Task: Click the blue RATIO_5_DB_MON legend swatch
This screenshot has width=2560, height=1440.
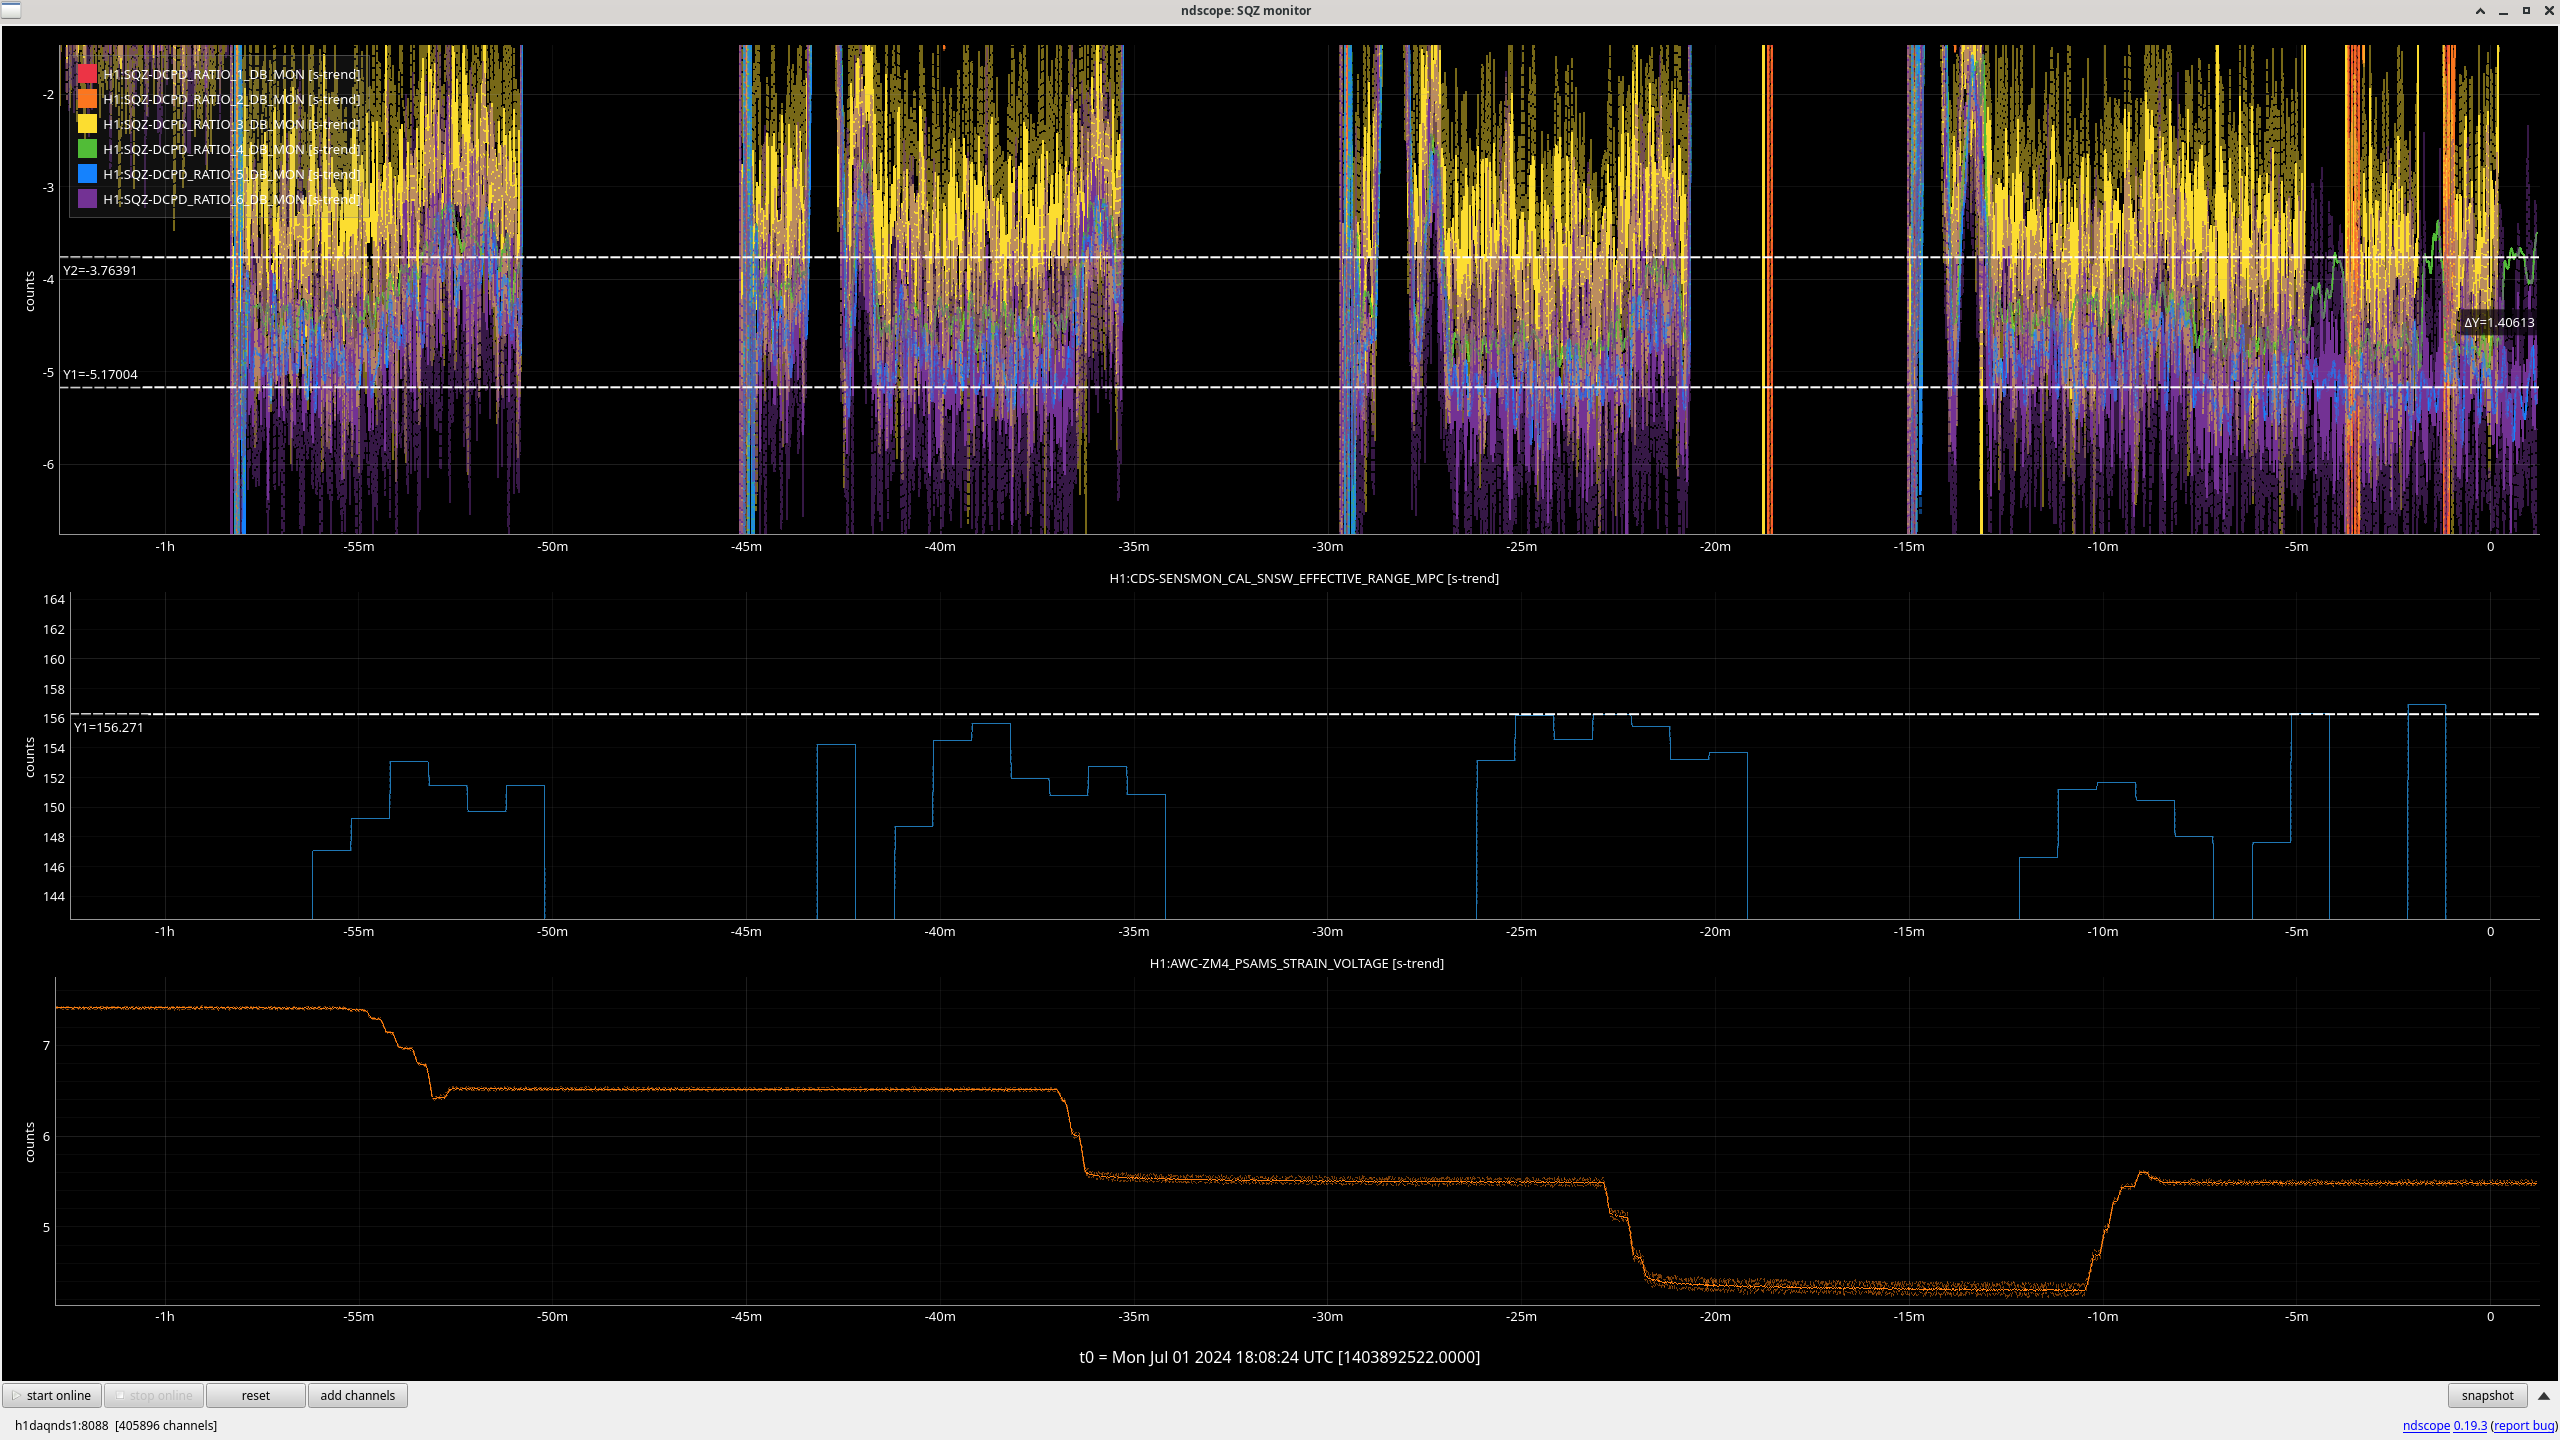Action: pos(87,174)
